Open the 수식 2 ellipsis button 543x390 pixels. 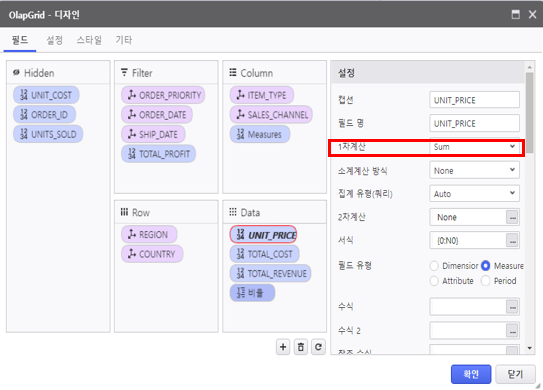[512, 331]
